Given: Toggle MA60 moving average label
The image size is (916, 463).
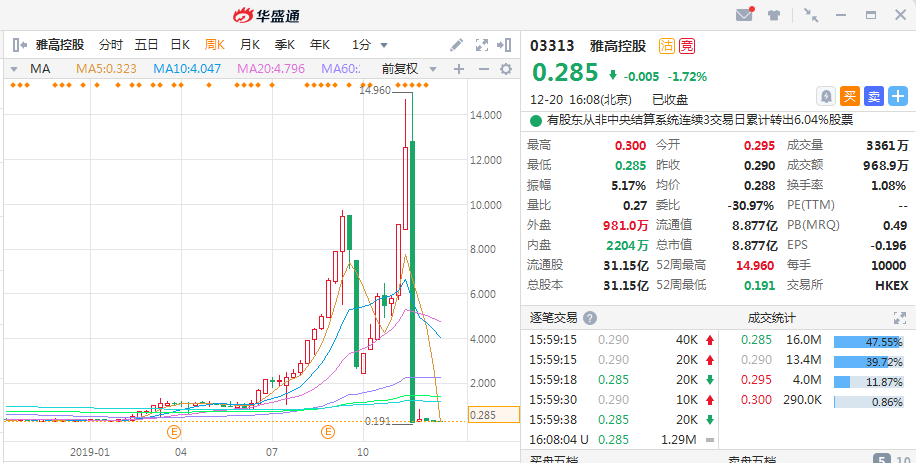Looking at the screenshot, I should coord(341,69).
